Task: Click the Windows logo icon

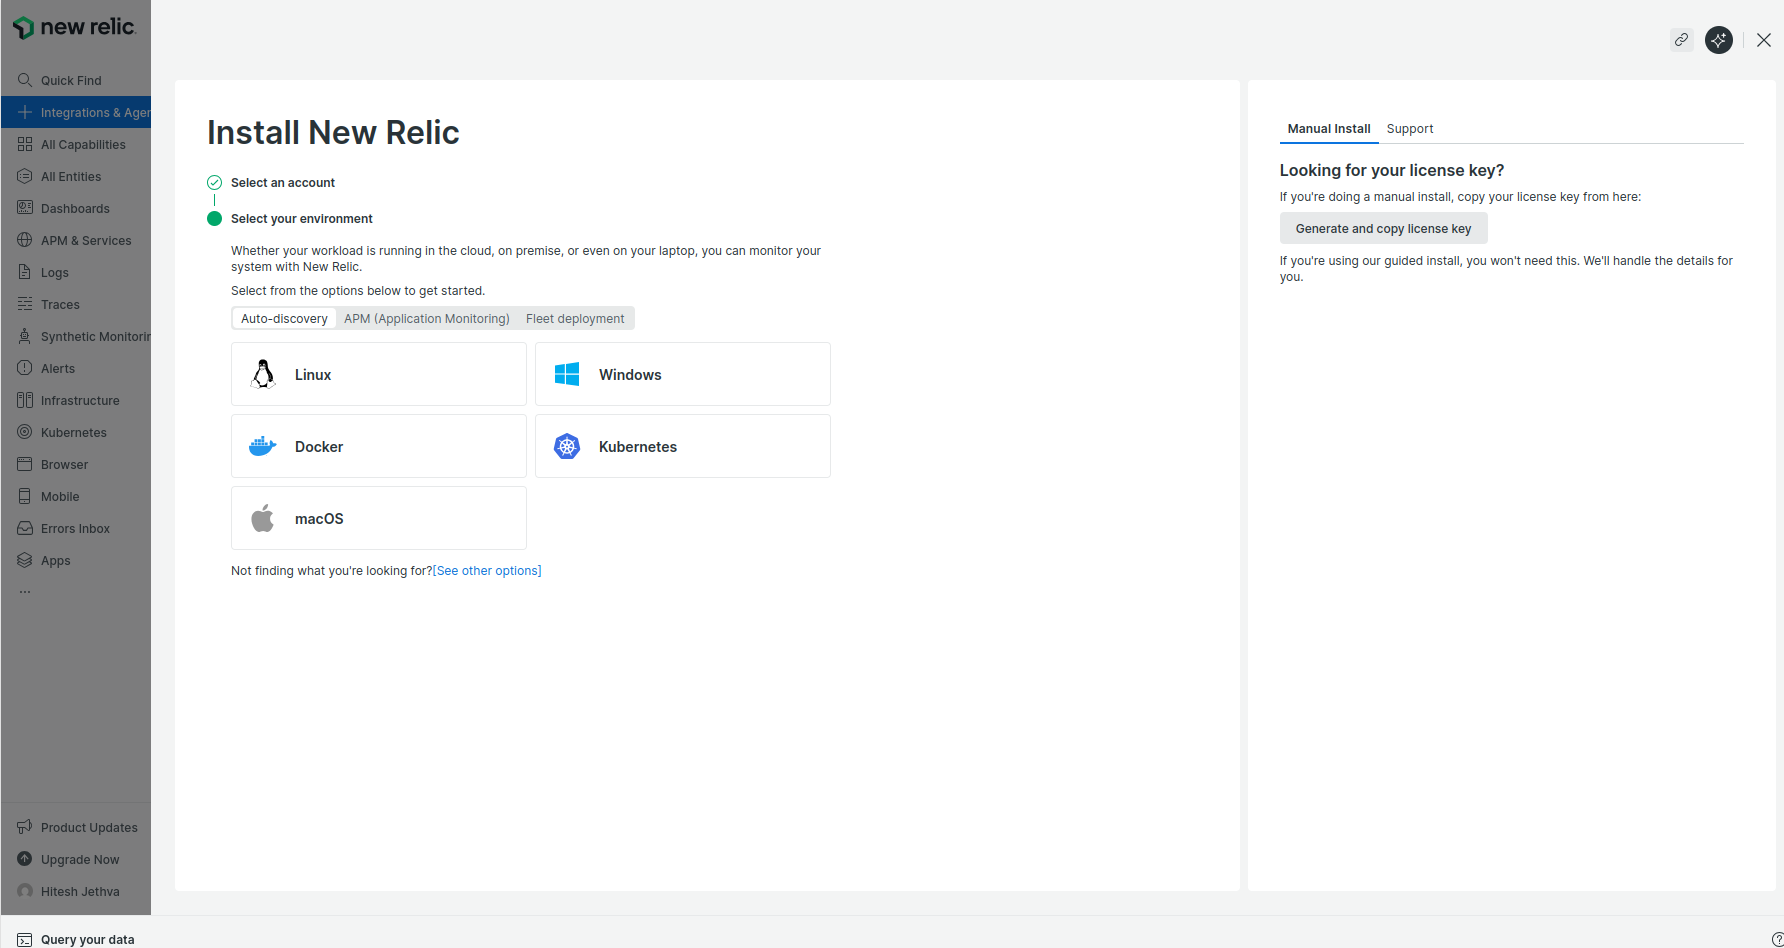Action: [567, 374]
